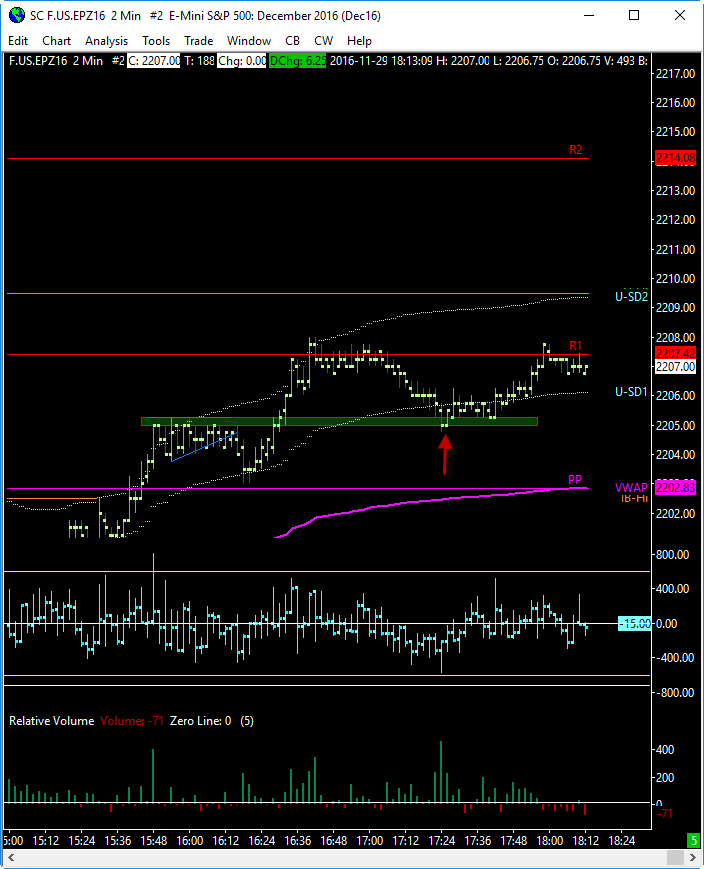Click the Sierra Chart globe icon in title bar
Viewport: 704px width, 869px height.
[x=17, y=16]
